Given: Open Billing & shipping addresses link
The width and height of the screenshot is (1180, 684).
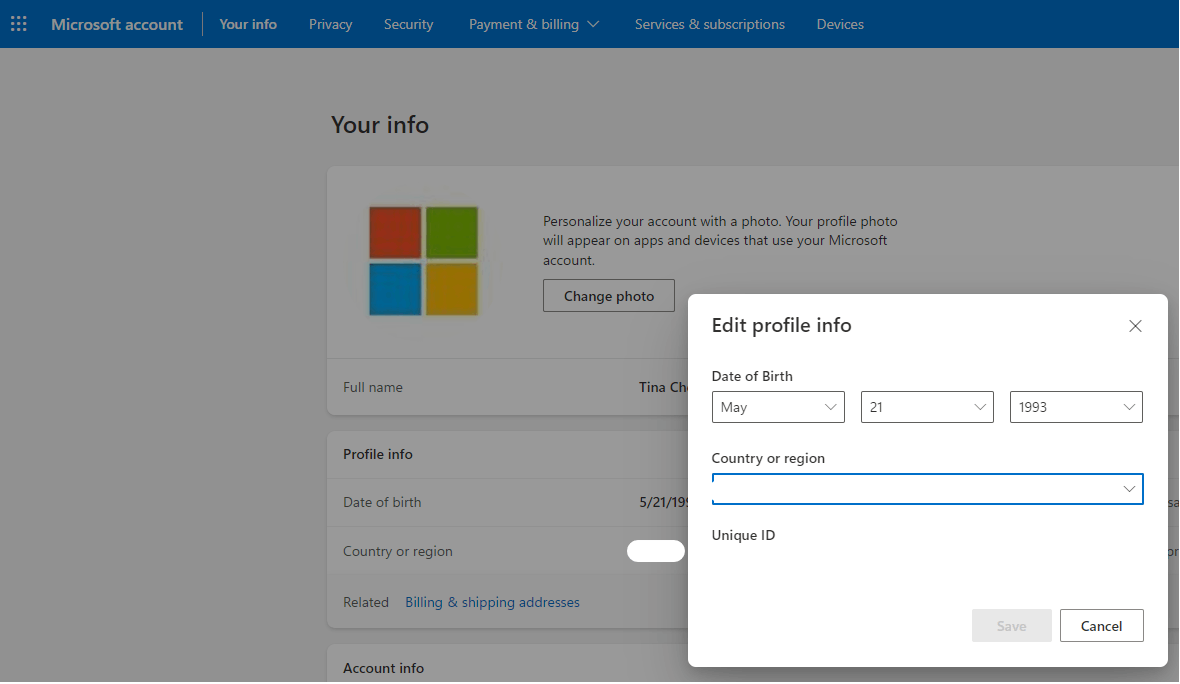Looking at the screenshot, I should (492, 602).
